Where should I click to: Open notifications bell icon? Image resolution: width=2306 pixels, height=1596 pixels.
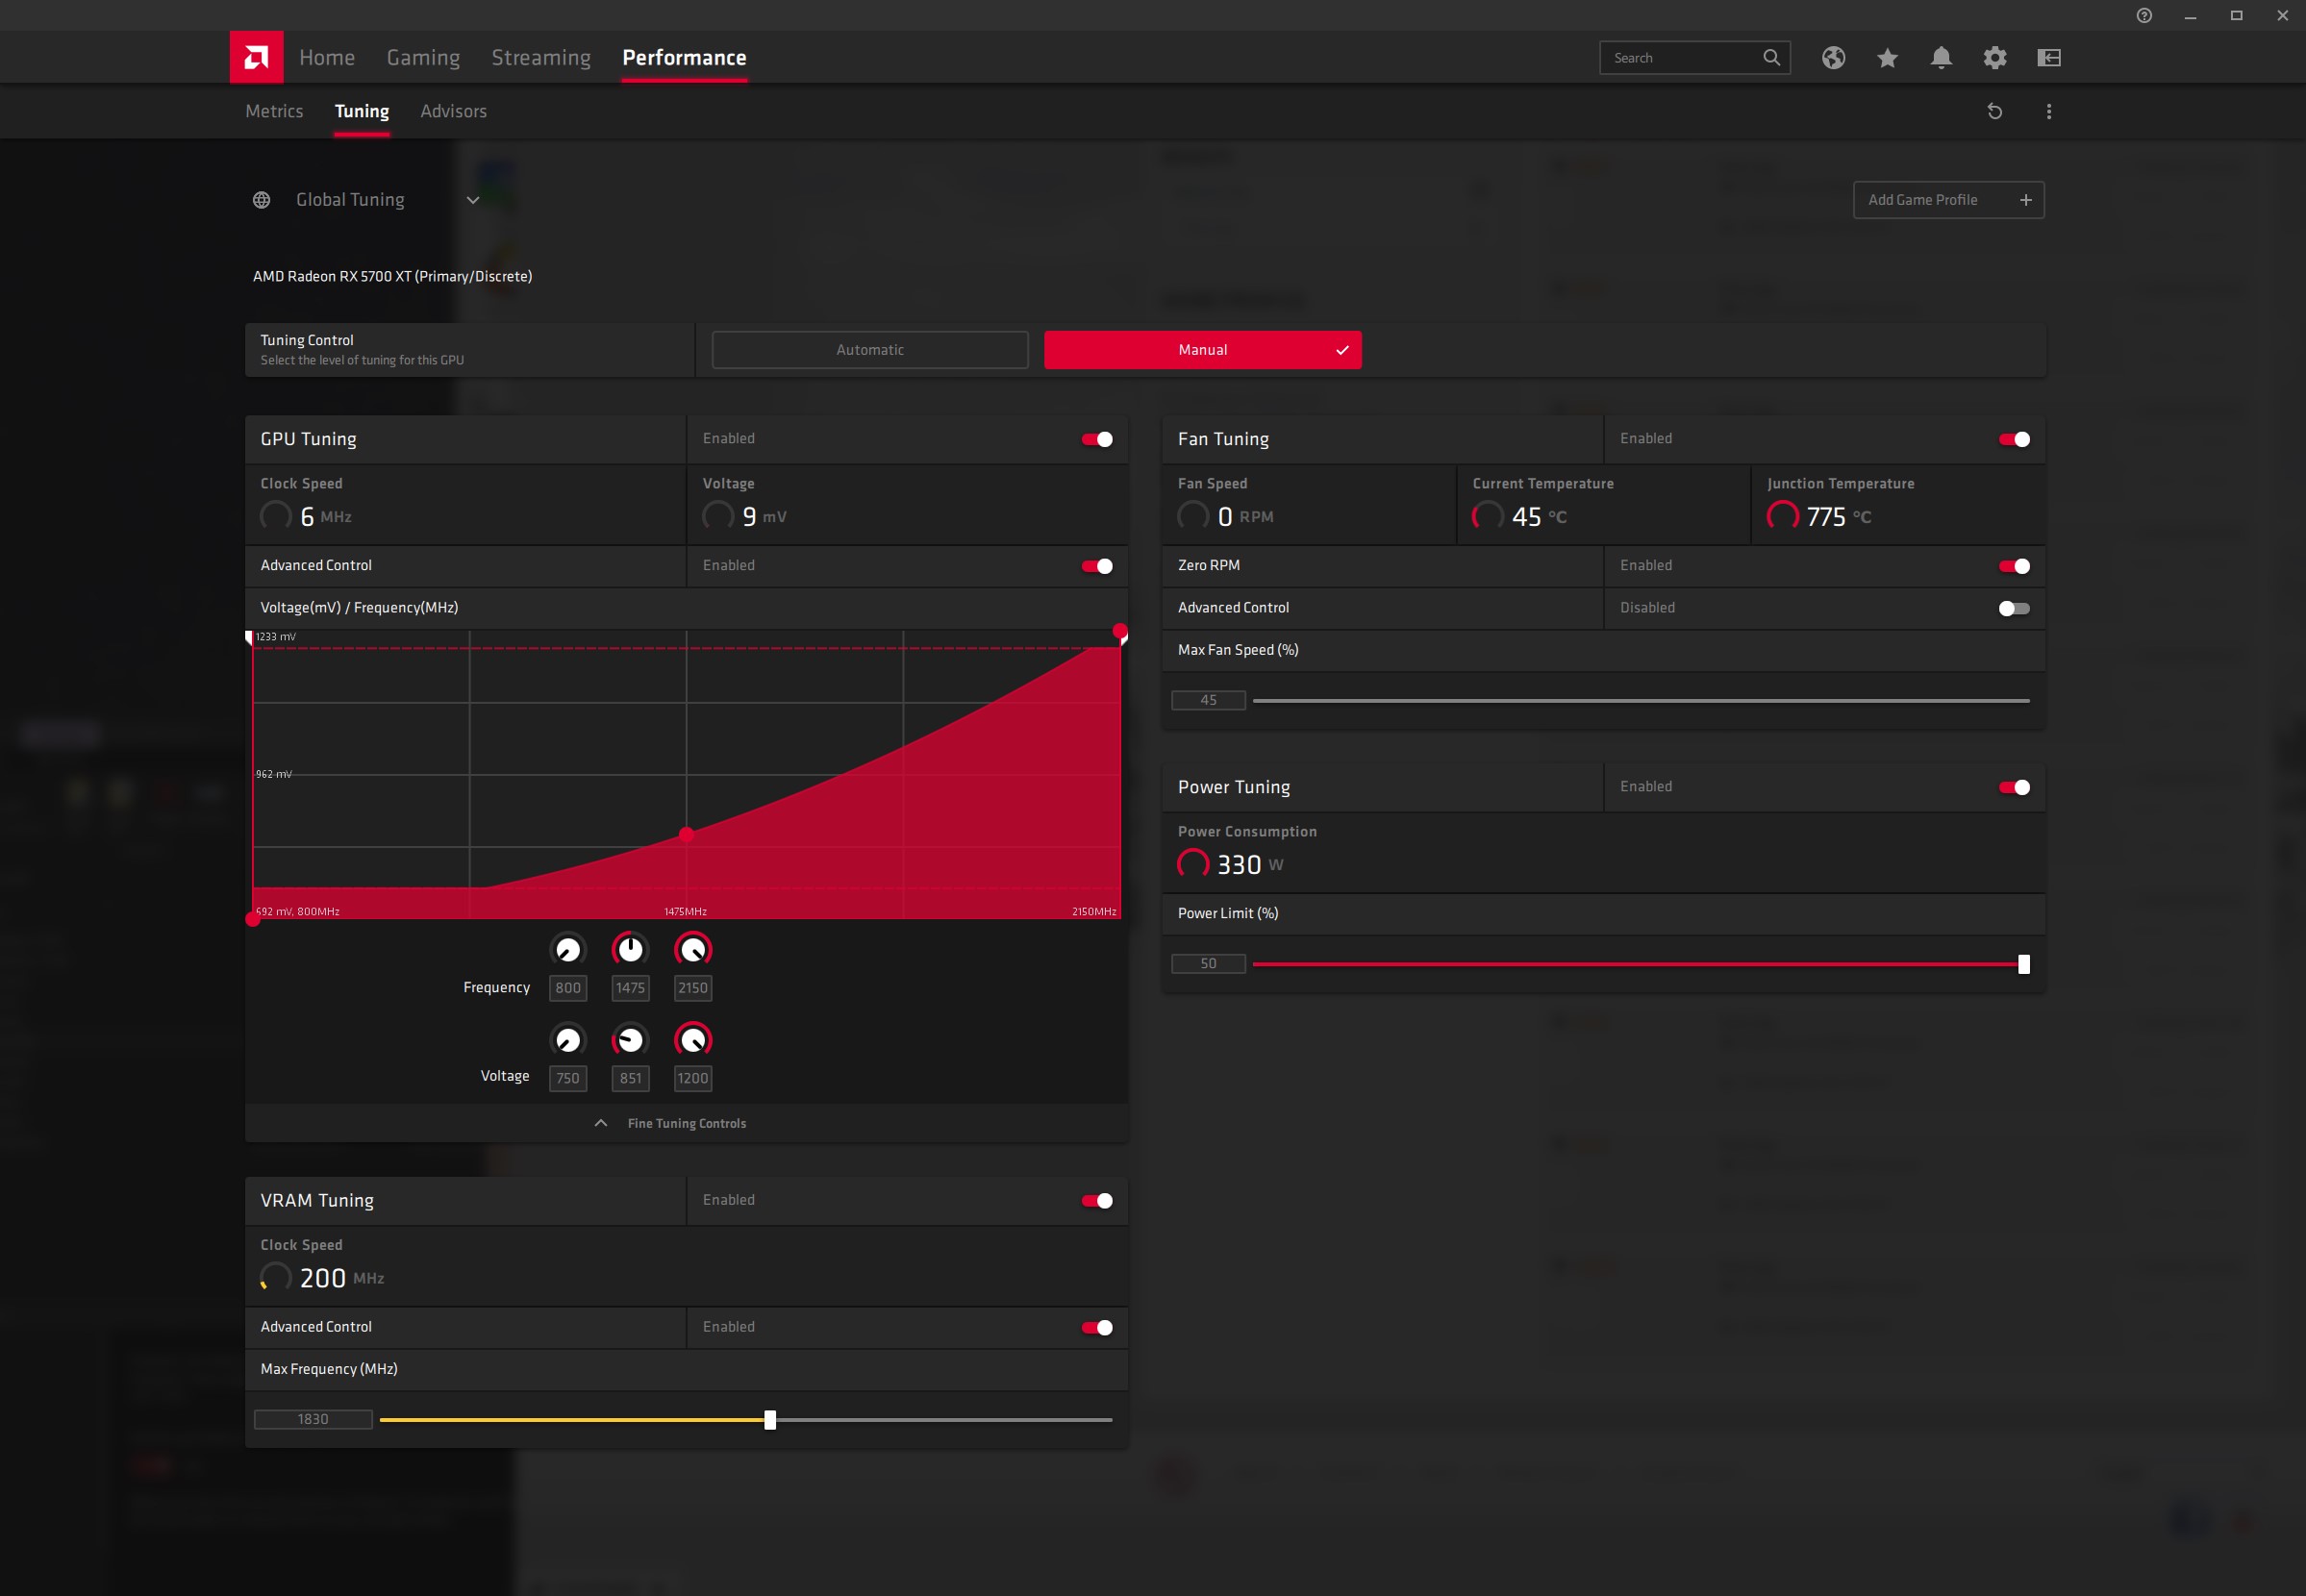point(1941,58)
